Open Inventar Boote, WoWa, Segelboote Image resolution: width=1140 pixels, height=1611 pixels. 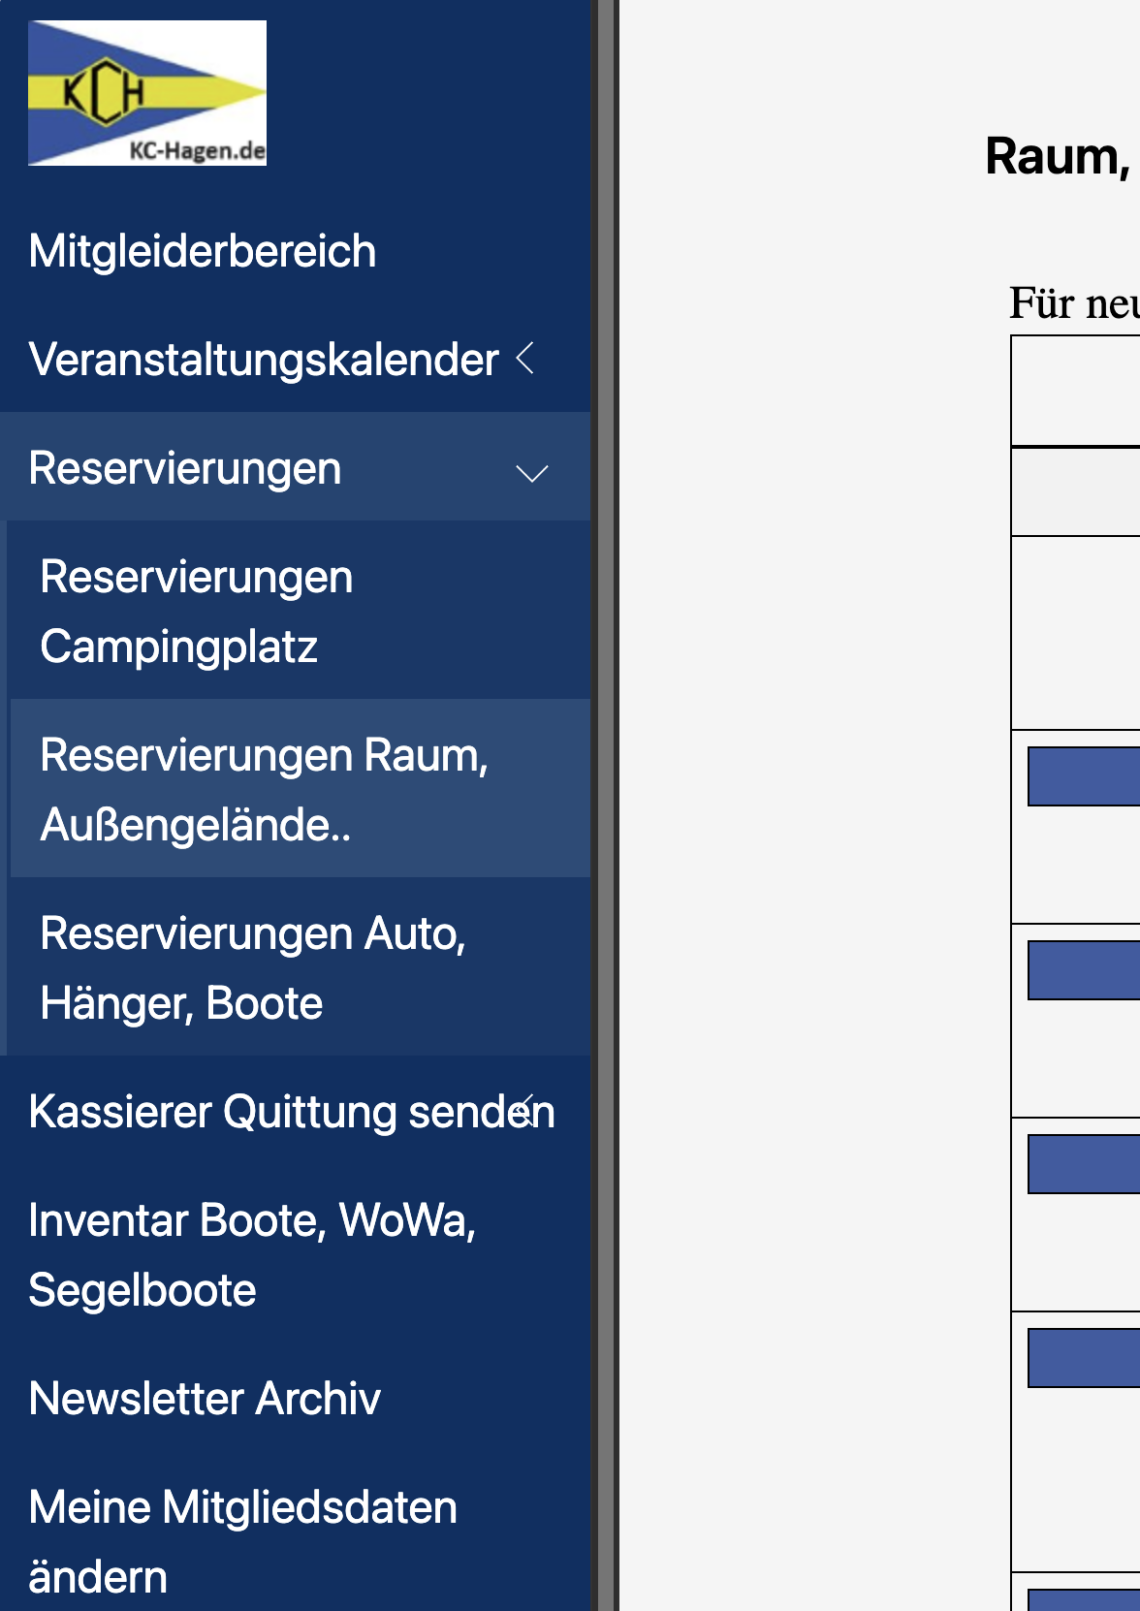click(252, 1255)
